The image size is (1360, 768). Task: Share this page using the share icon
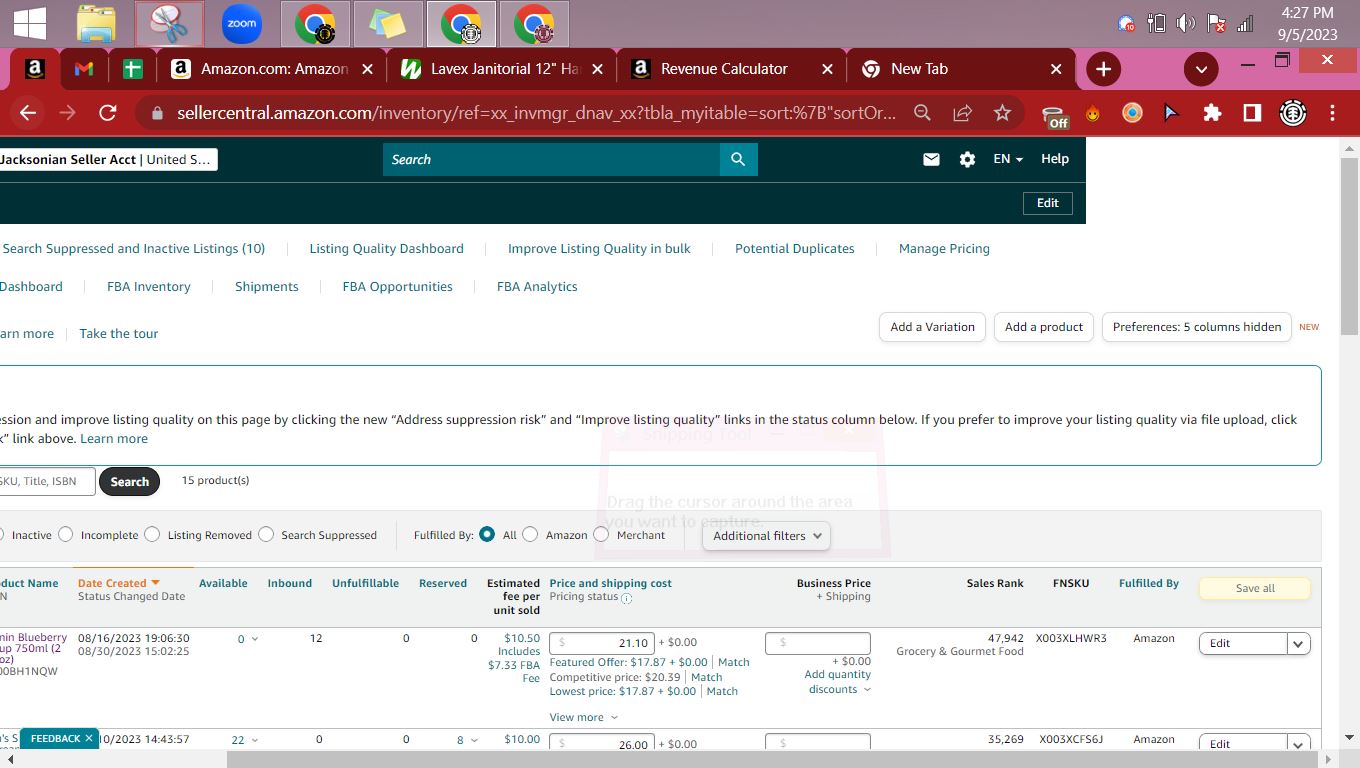click(x=962, y=113)
